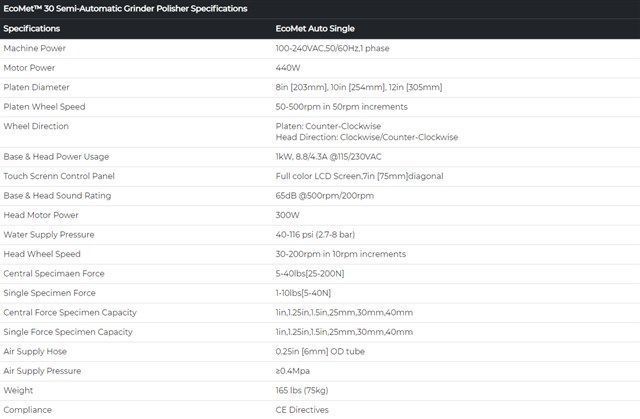Viewport: 640px width, 419px height.
Task: Click the Air Supply Hose row label
Action: (x=35, y=351)
